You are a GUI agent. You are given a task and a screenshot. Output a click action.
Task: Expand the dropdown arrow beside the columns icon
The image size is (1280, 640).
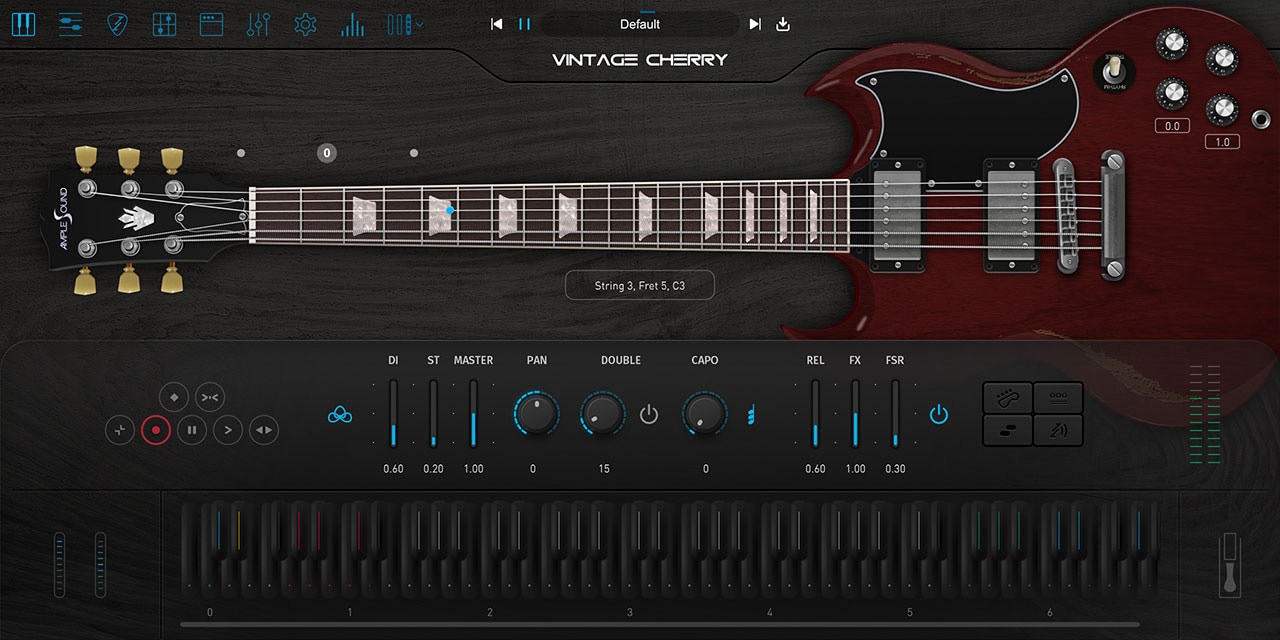[x=420, y=24]
